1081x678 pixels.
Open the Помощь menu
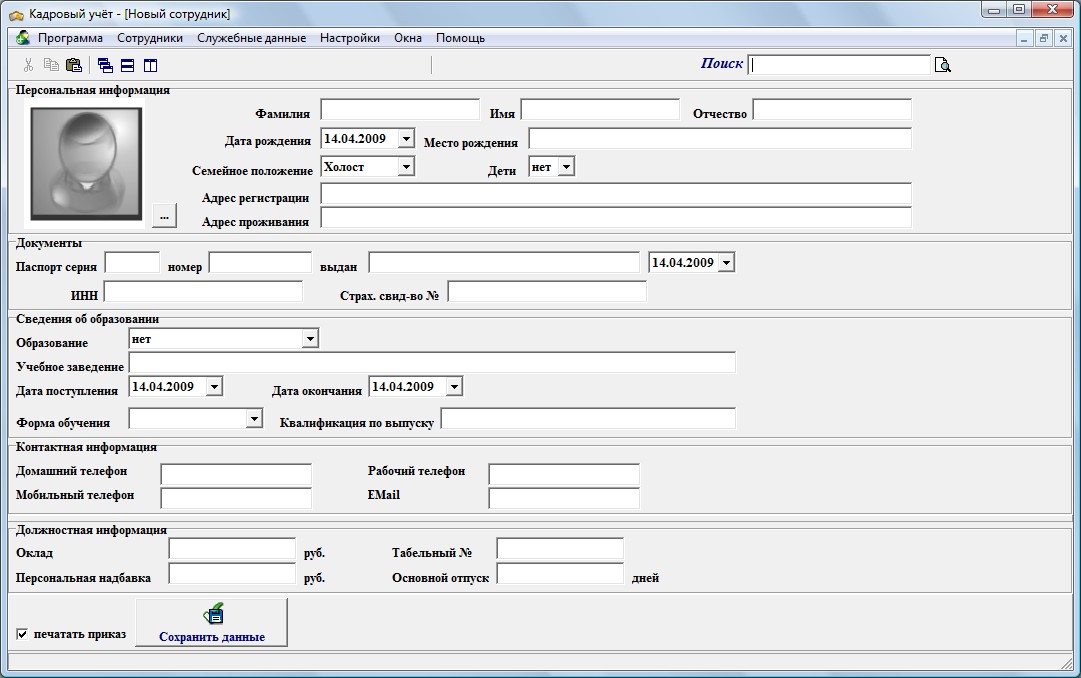click(461, 38)
